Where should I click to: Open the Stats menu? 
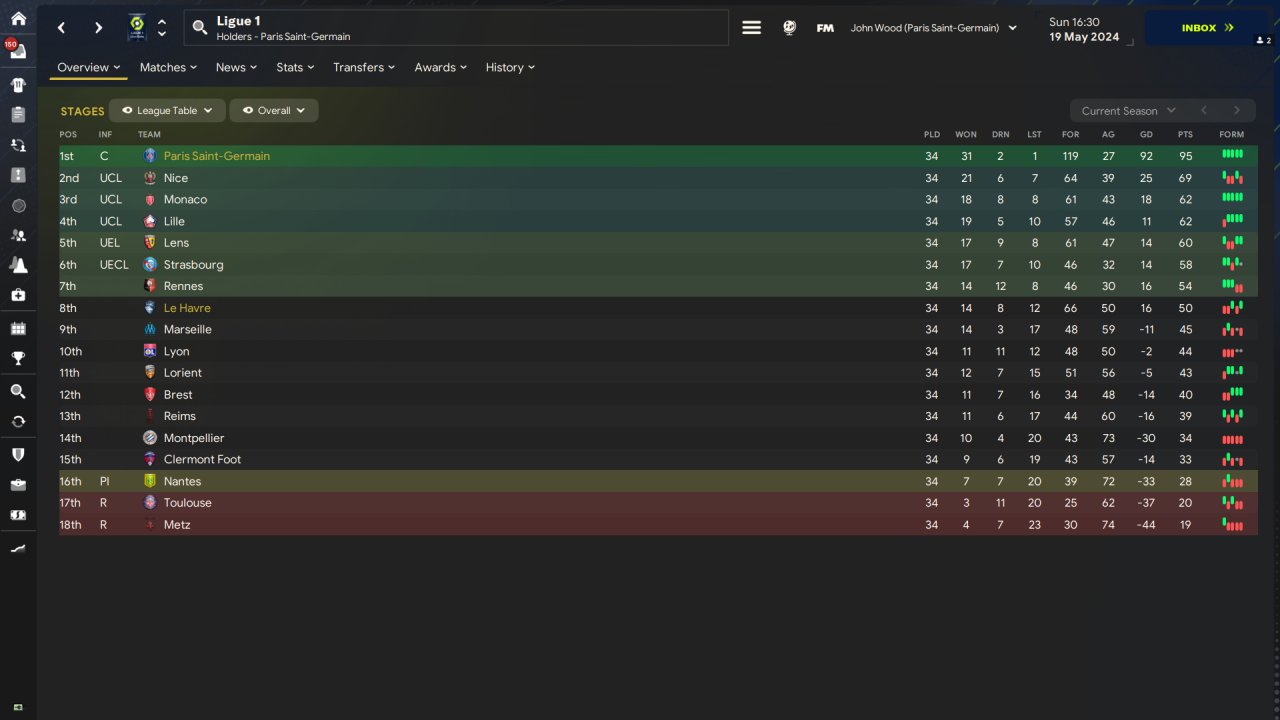click(295, 67)
